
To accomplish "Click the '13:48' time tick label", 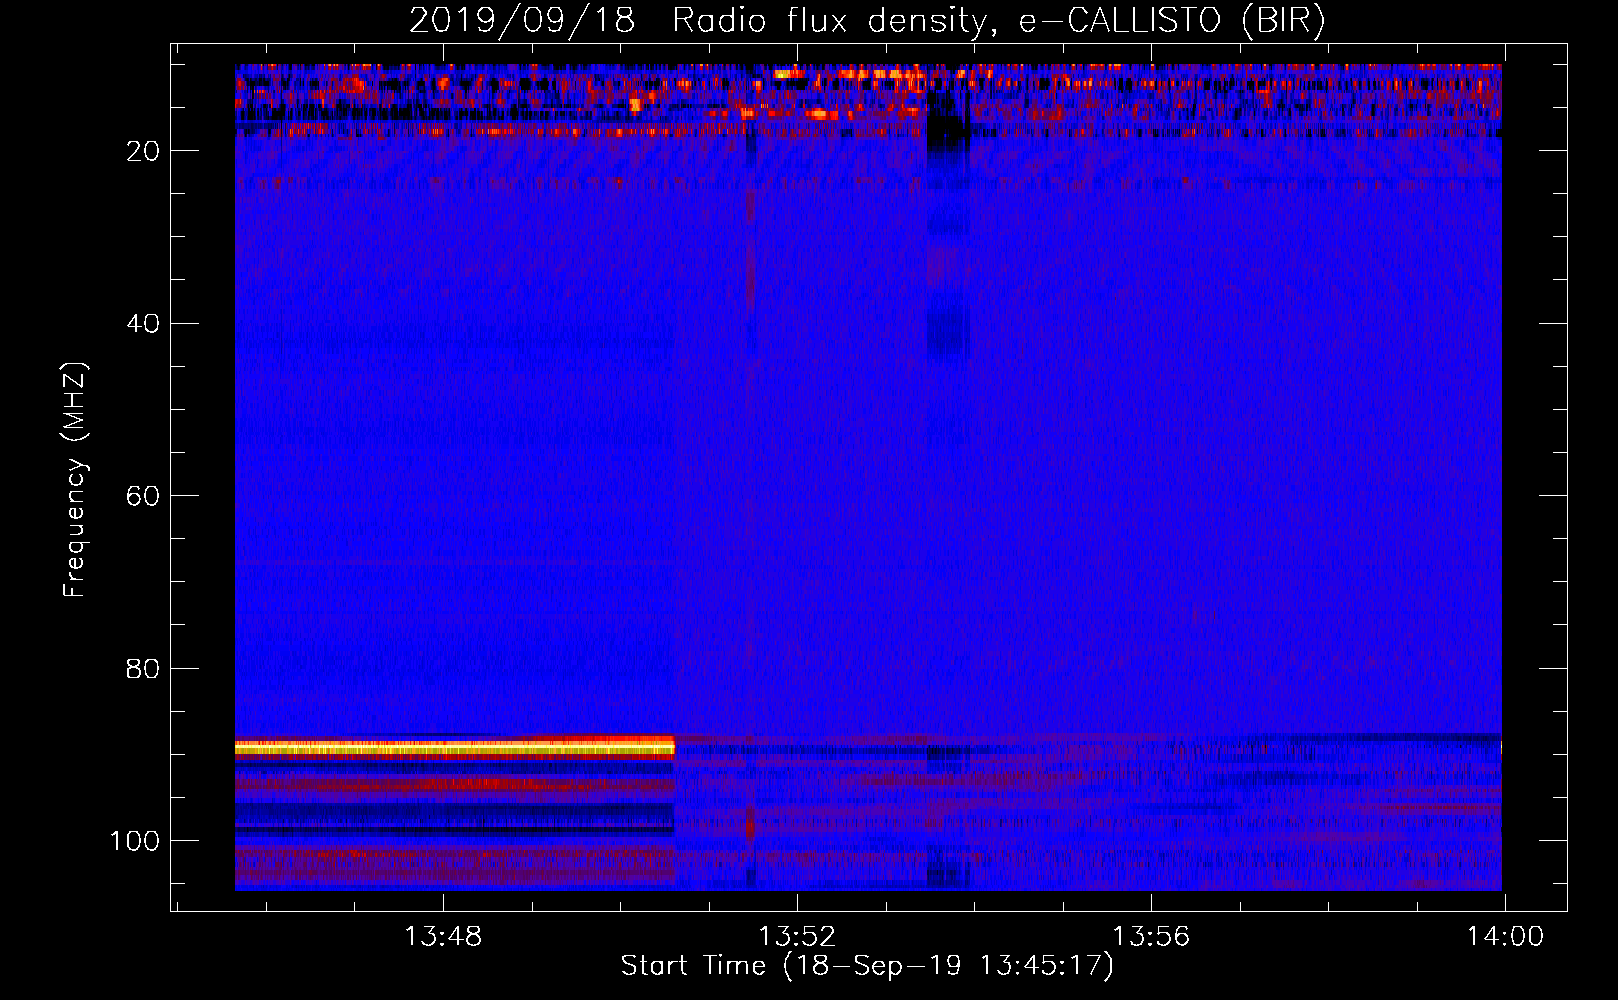I will click(x=443, y=937).
